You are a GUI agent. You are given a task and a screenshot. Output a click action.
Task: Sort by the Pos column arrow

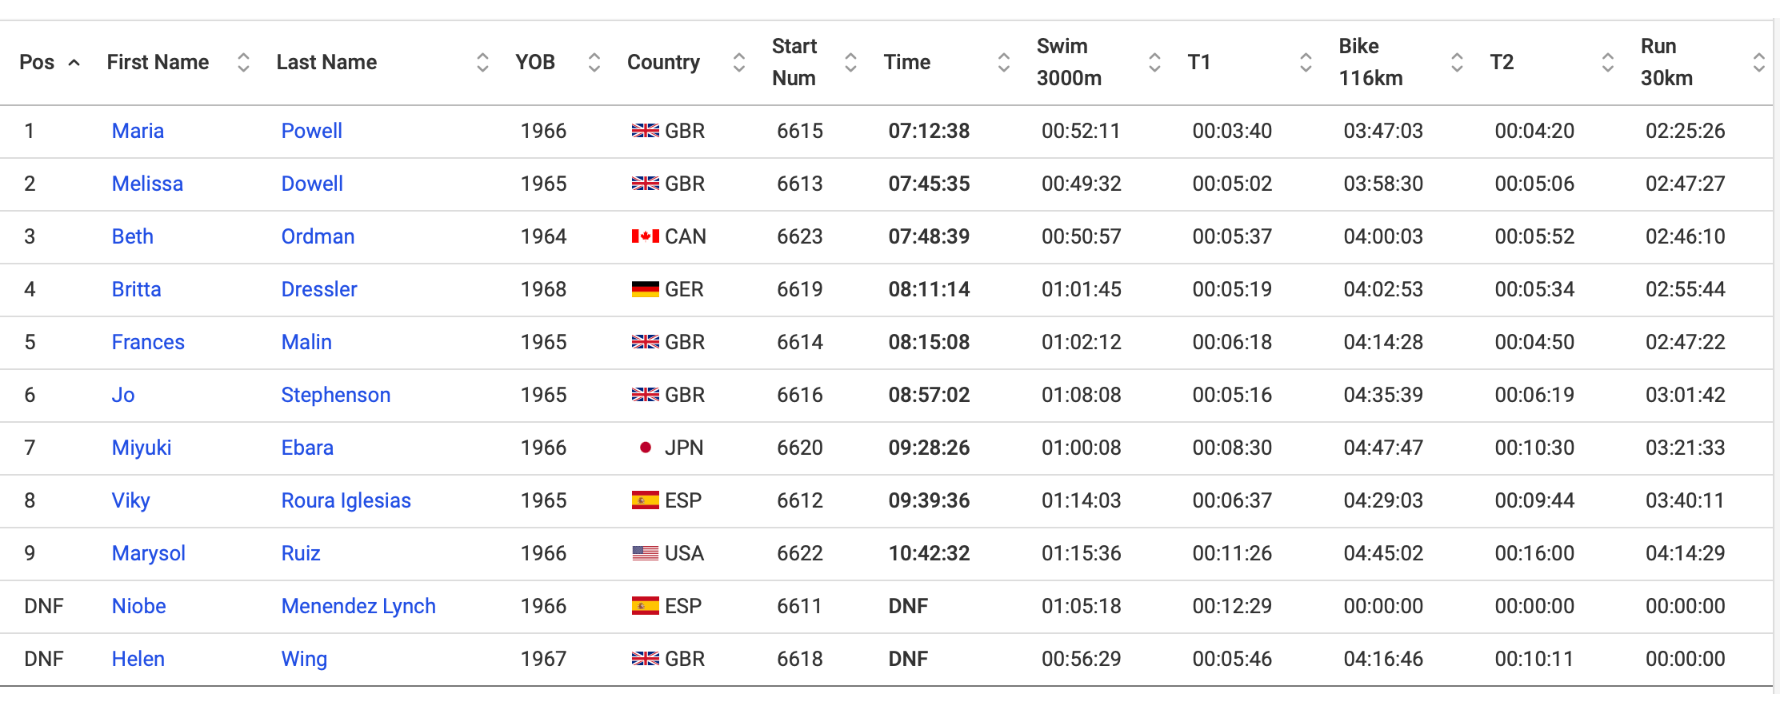pos(74,62)
